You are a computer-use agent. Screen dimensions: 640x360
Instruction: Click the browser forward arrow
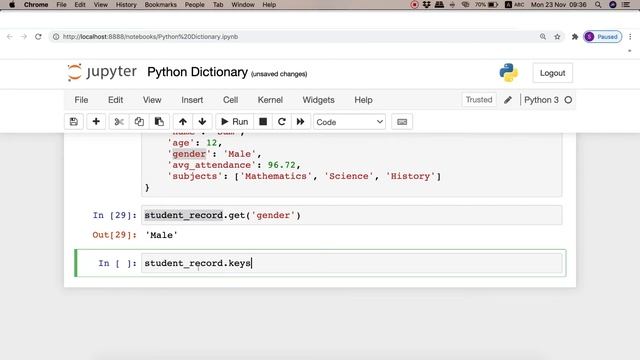click(x=24, y=37)
